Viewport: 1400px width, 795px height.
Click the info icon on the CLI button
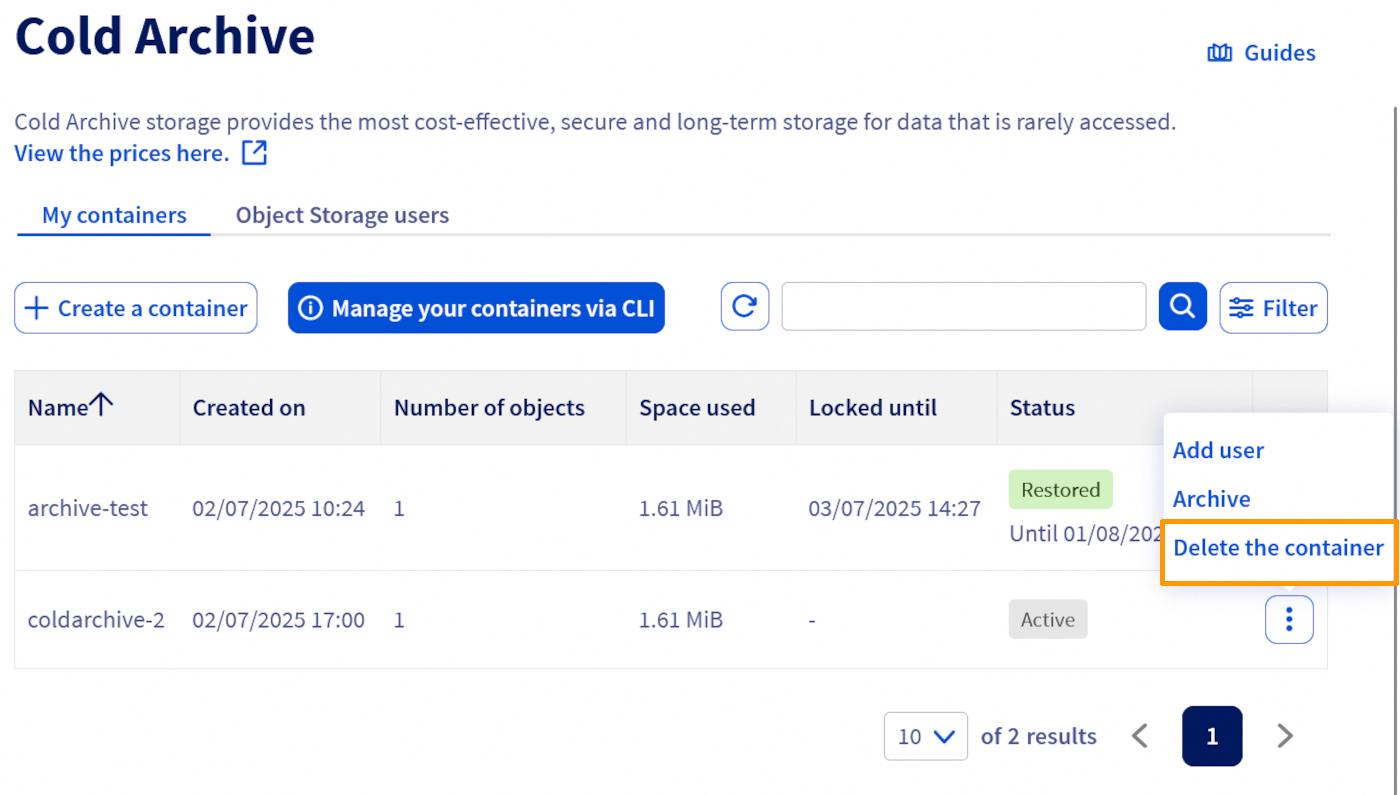[x=313, y=307]
